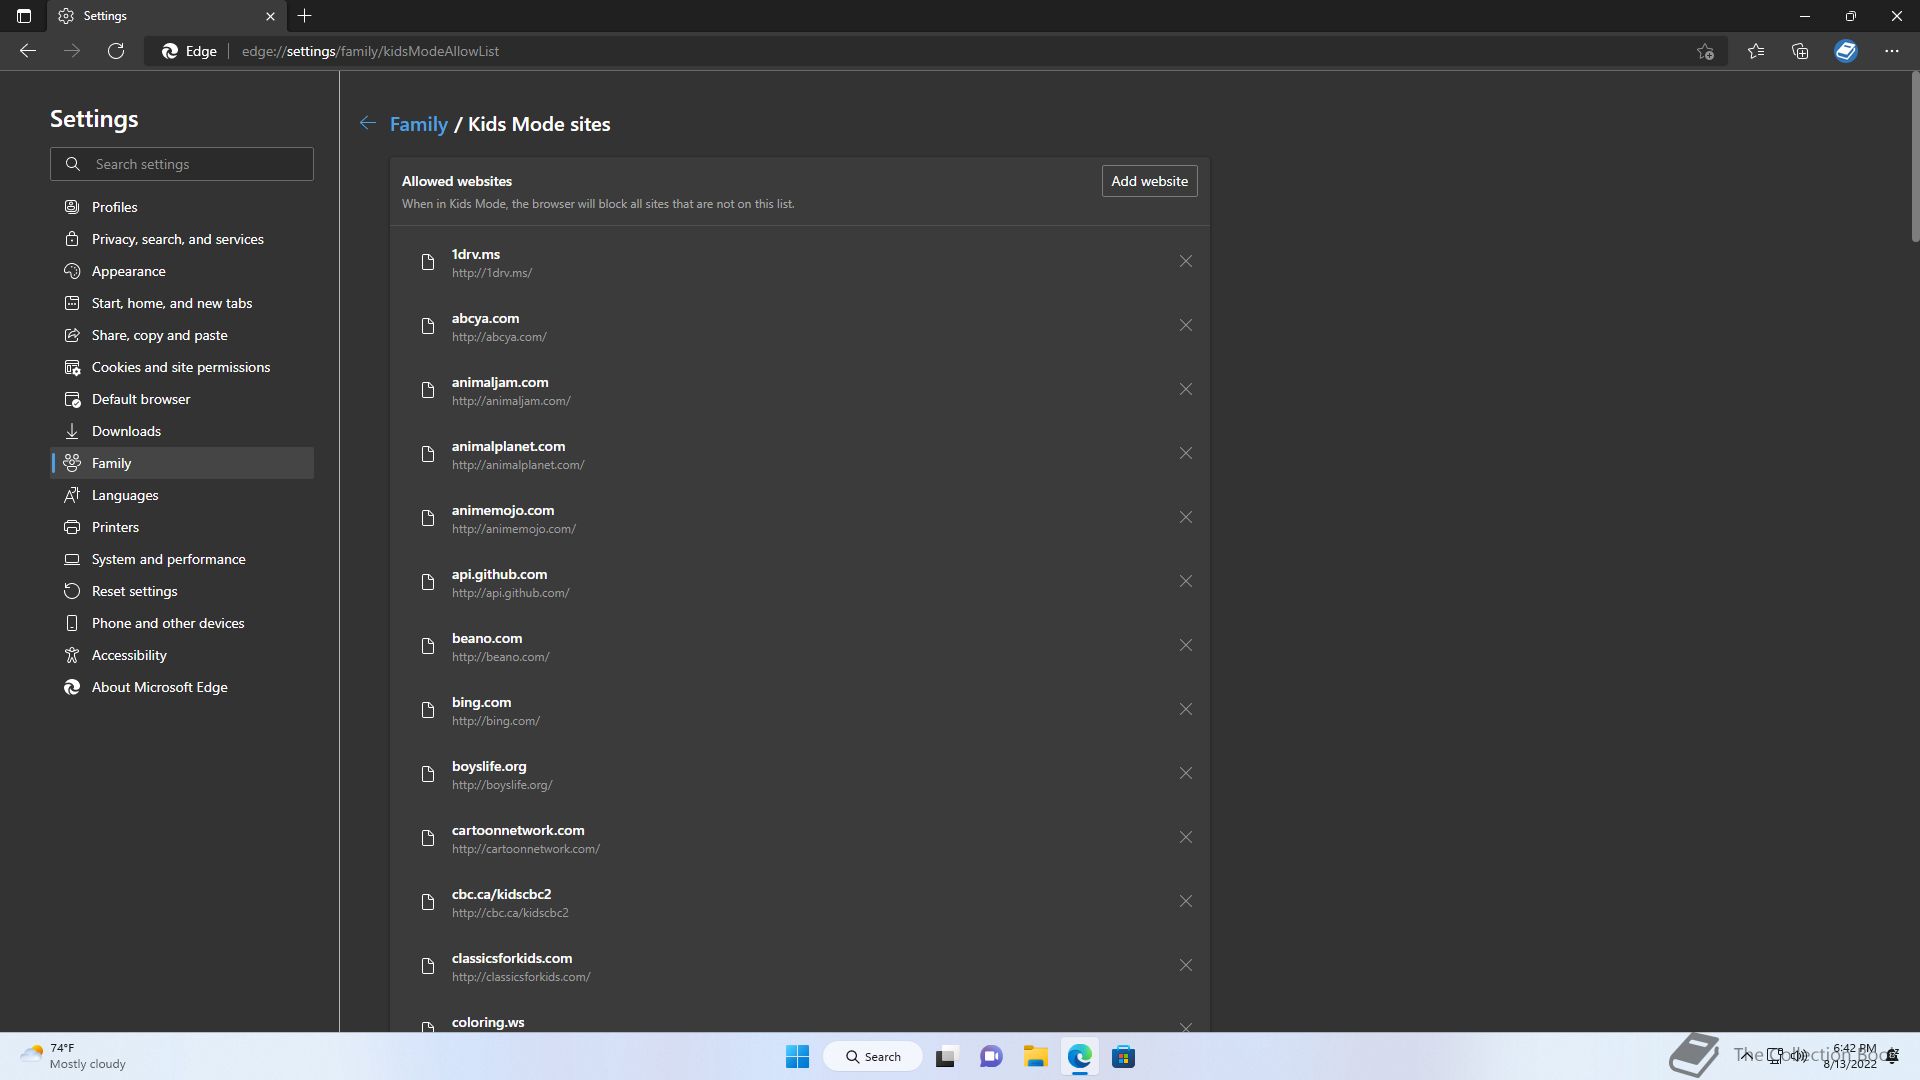Delete api.github.com entry

(1185, 582)
